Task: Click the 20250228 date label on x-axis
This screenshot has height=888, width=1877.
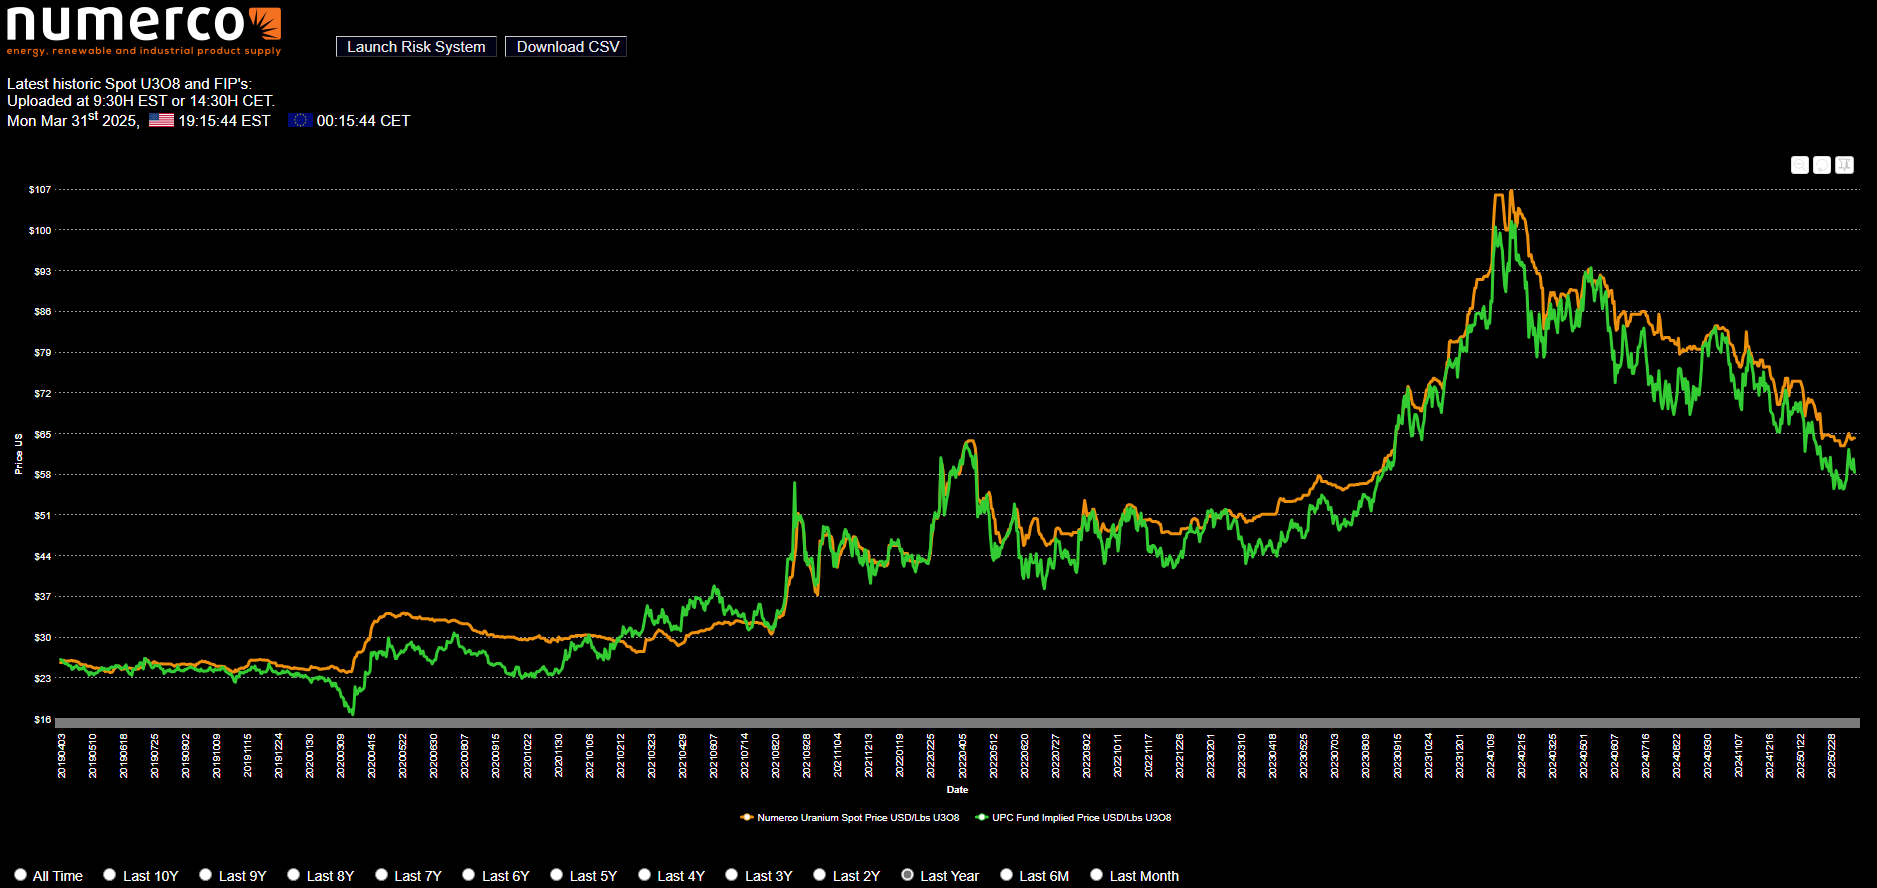Action: click(1832, 756)
